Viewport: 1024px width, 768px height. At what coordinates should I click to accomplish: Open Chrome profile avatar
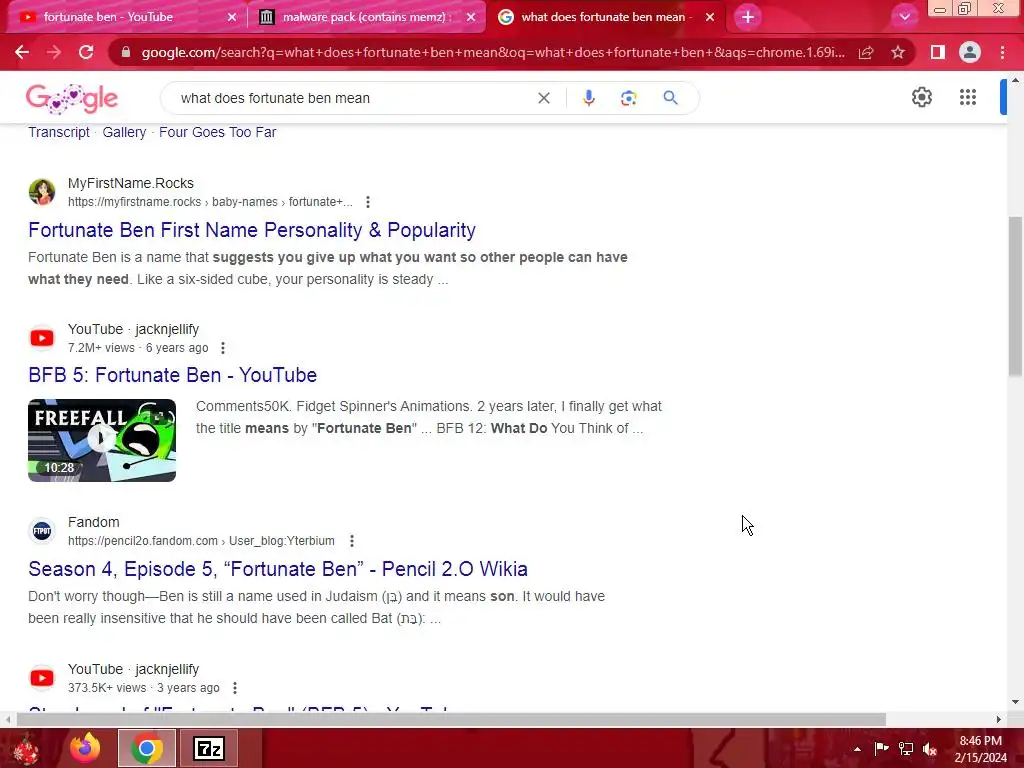970,52
